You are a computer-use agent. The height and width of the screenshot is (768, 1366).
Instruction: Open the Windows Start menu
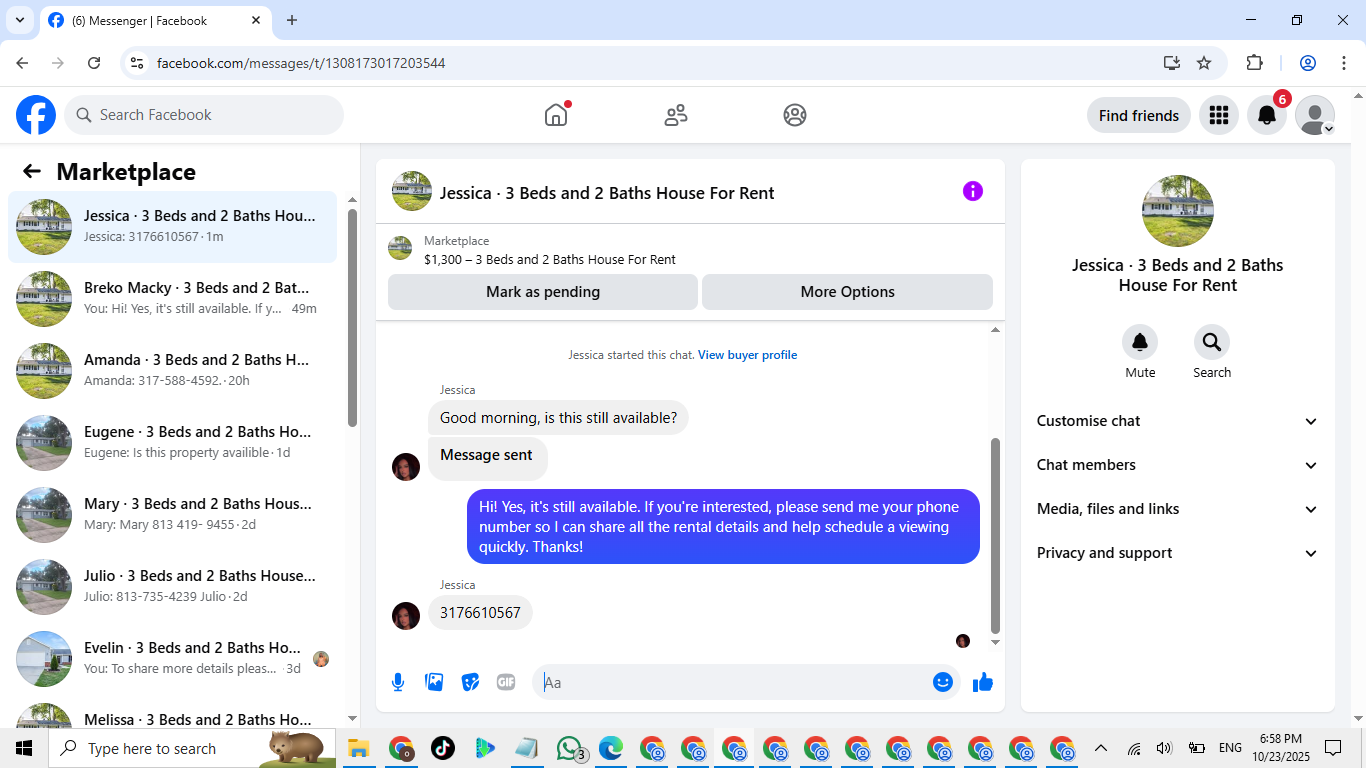click(x=24, y=748)
